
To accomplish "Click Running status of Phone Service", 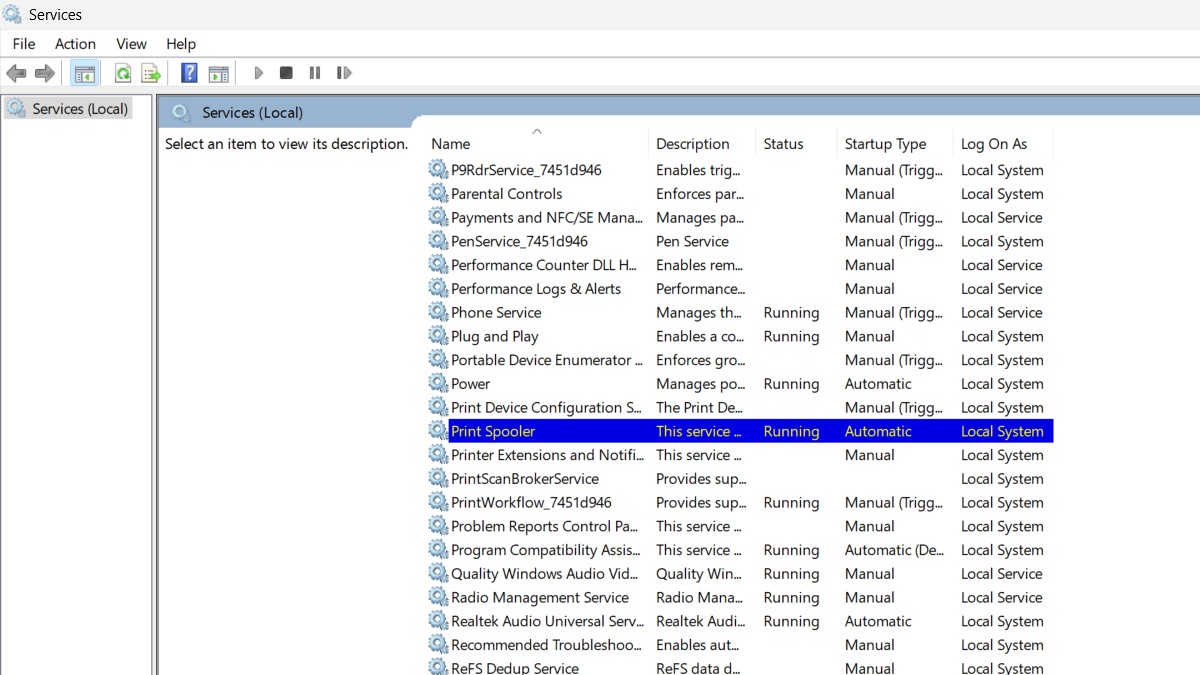I will pyautogui.click(x=791, y=313).
